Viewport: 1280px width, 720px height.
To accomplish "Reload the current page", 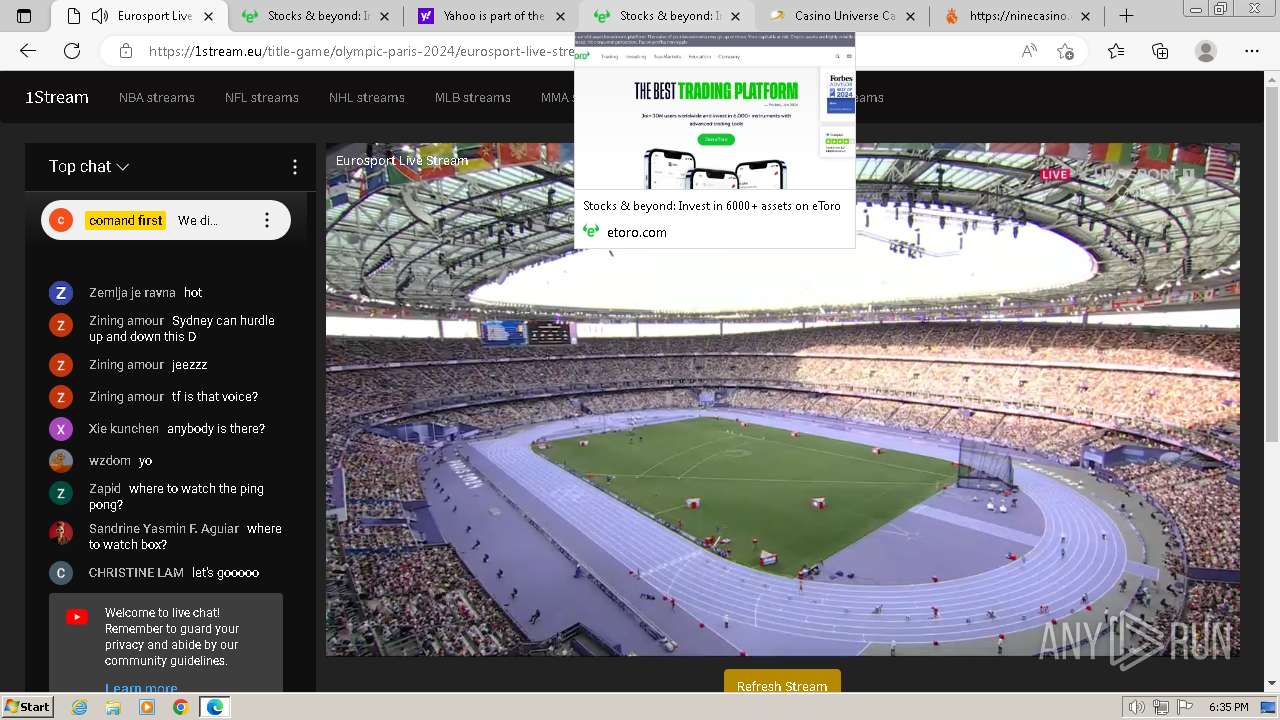I will (72, 51).
